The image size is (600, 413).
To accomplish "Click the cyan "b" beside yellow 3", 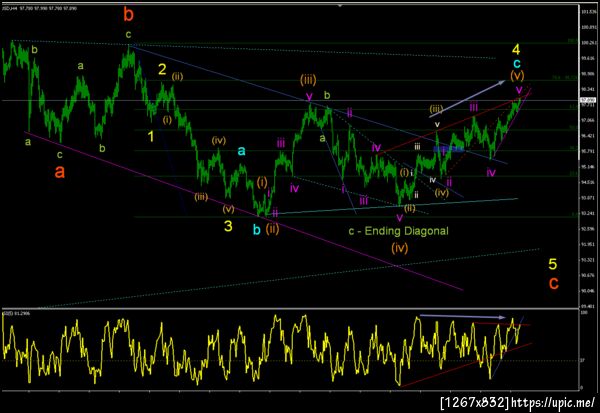I will (257, 230).
